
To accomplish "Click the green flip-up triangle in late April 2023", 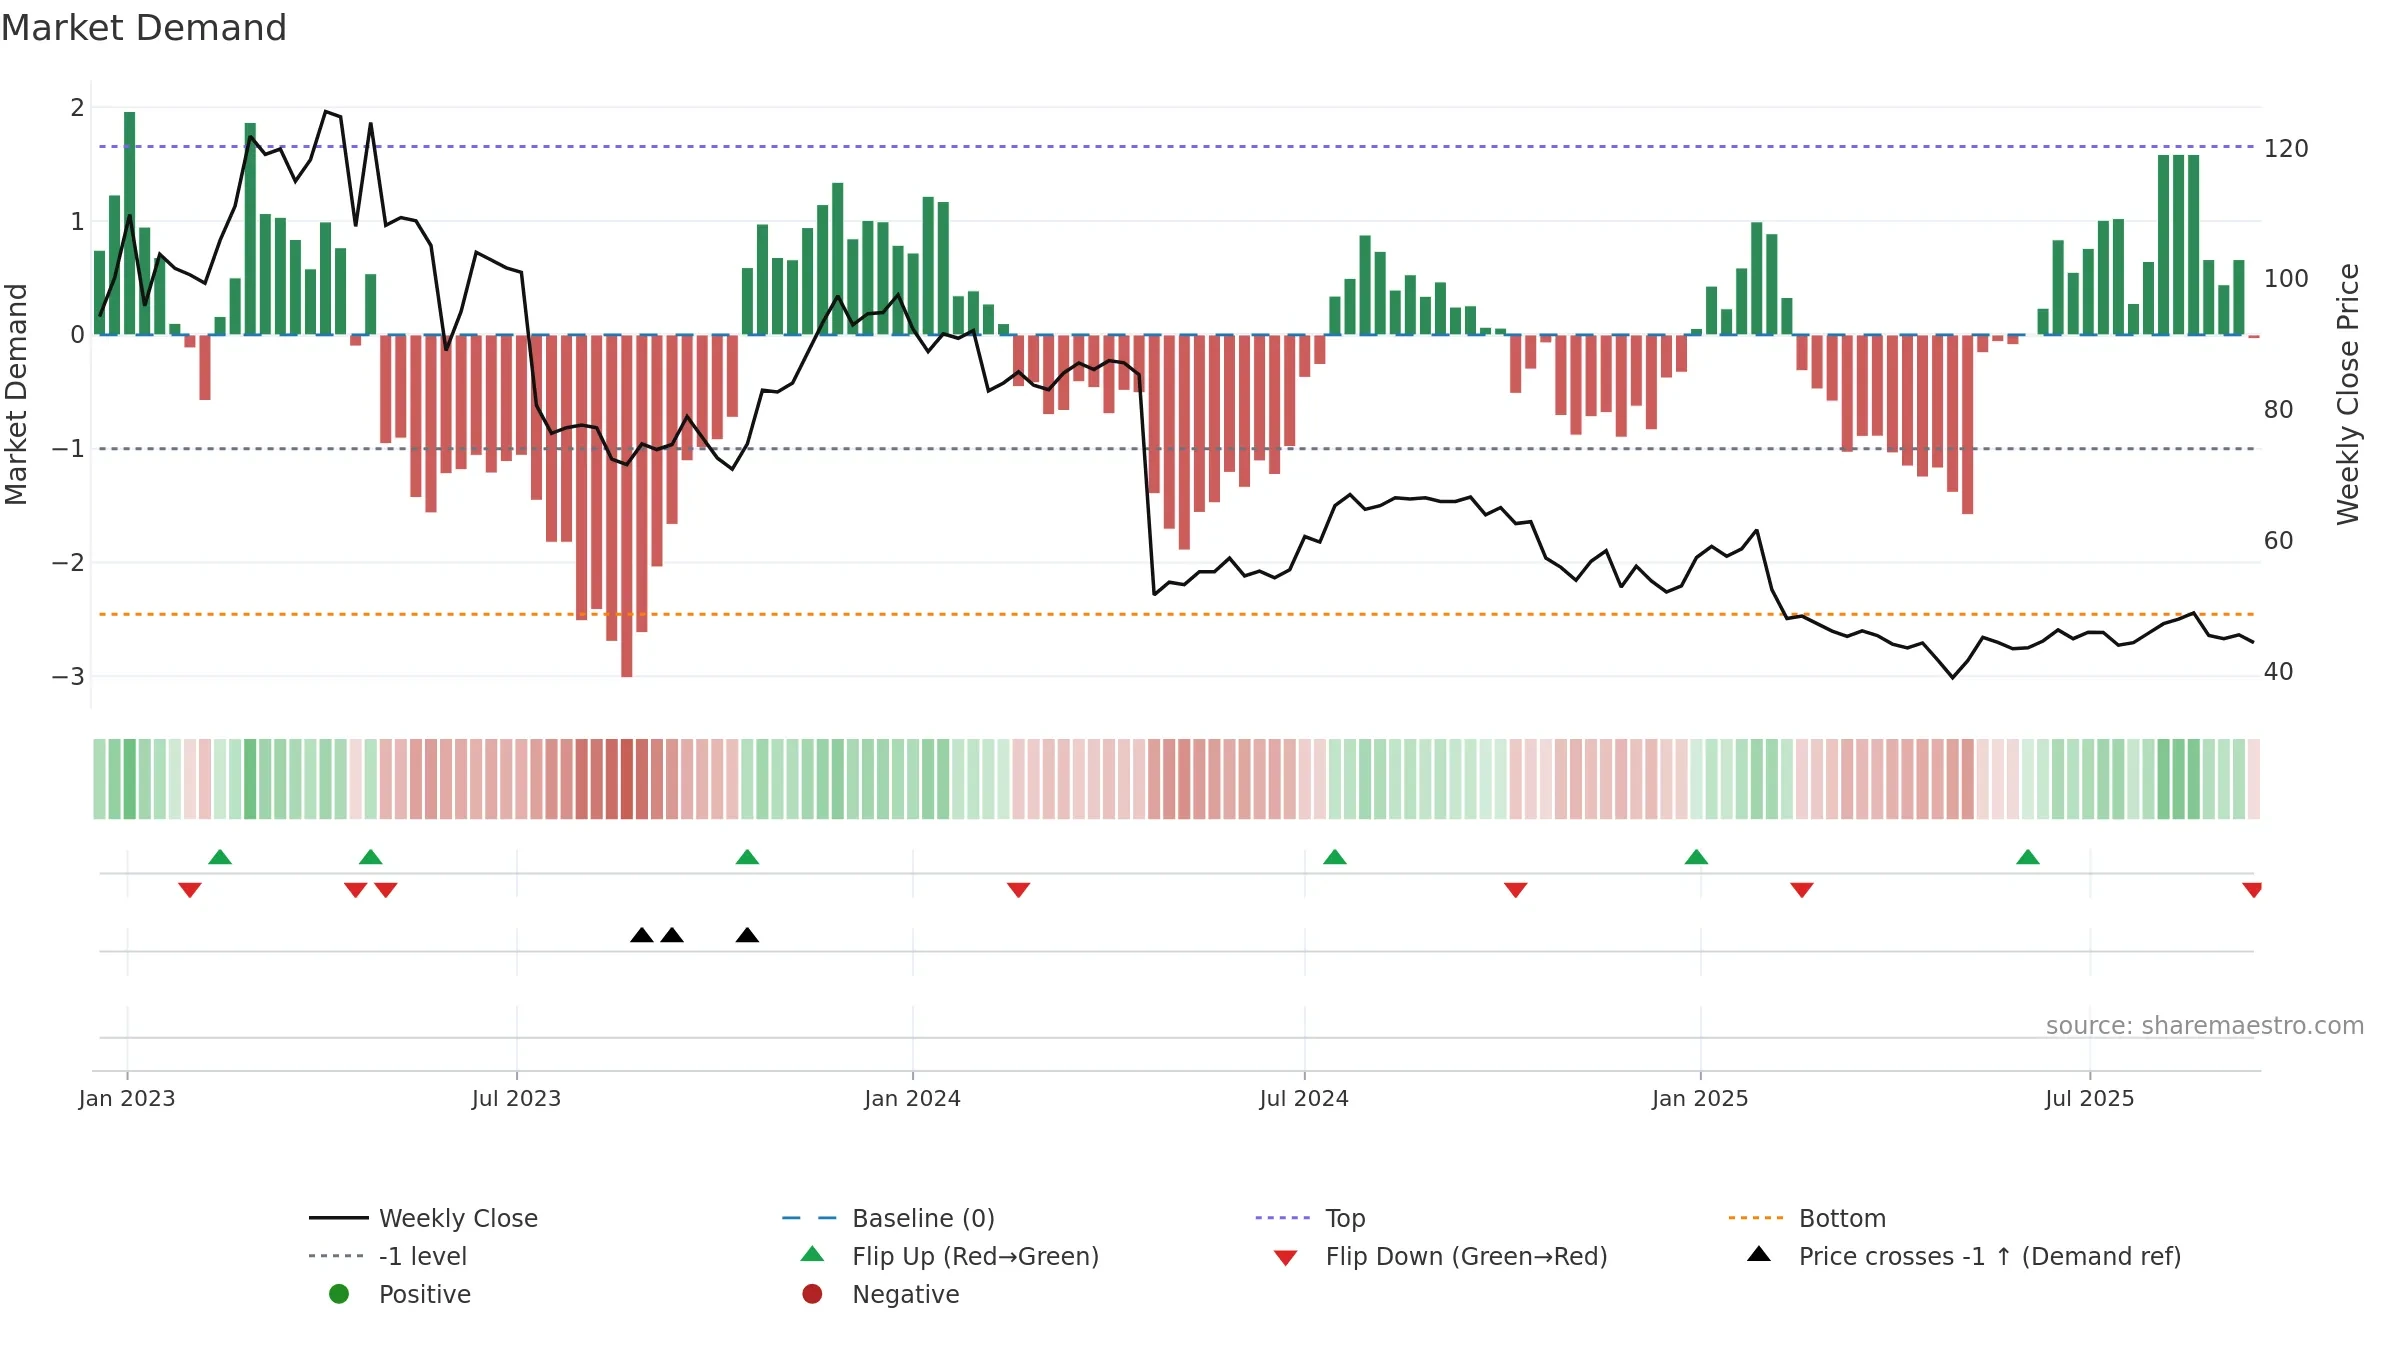I will (371, 857).
